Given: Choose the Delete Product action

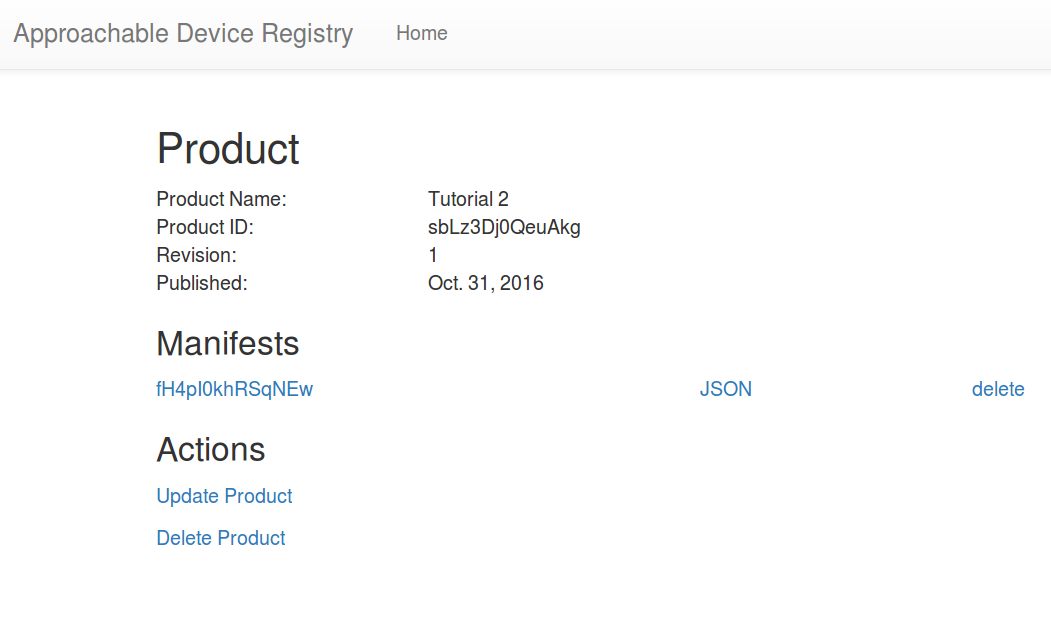Looking at the screenshot, I should point(221,538).
